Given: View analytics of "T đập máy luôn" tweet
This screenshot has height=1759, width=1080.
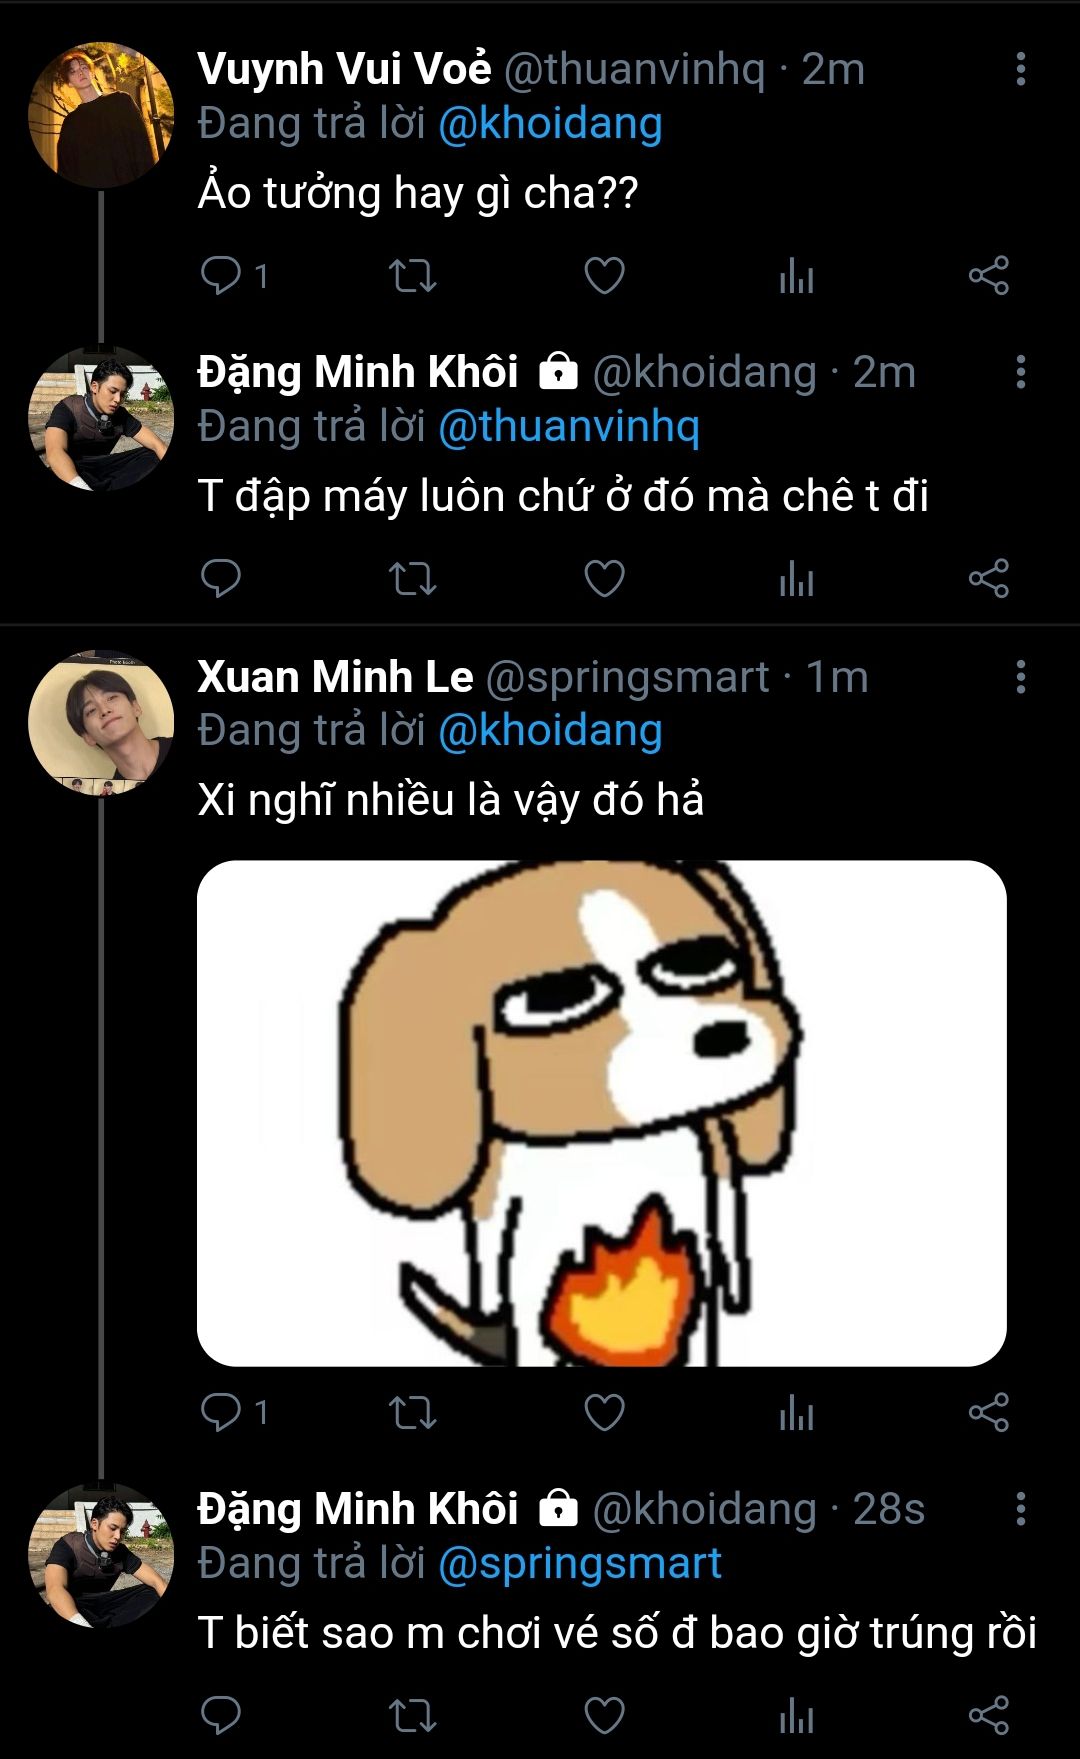Looking at the screenshot, I should pos(796,579).
